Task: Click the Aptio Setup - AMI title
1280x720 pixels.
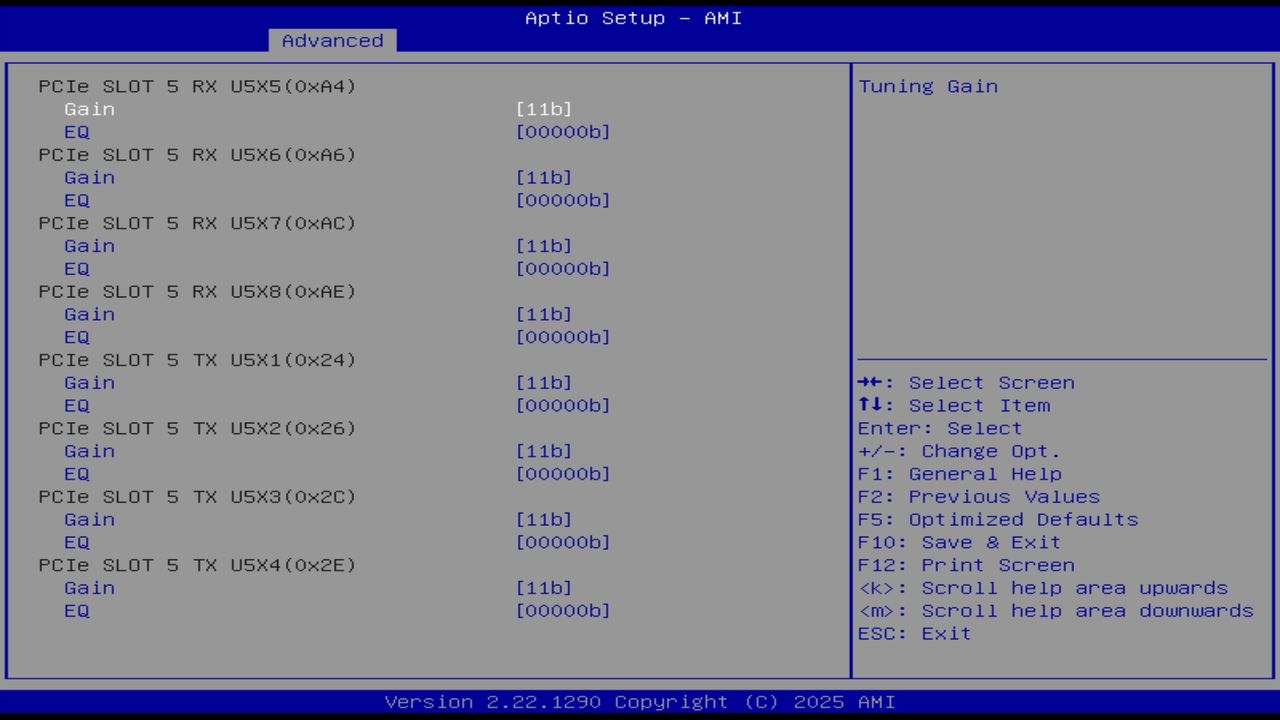Action: click(634, 18)
